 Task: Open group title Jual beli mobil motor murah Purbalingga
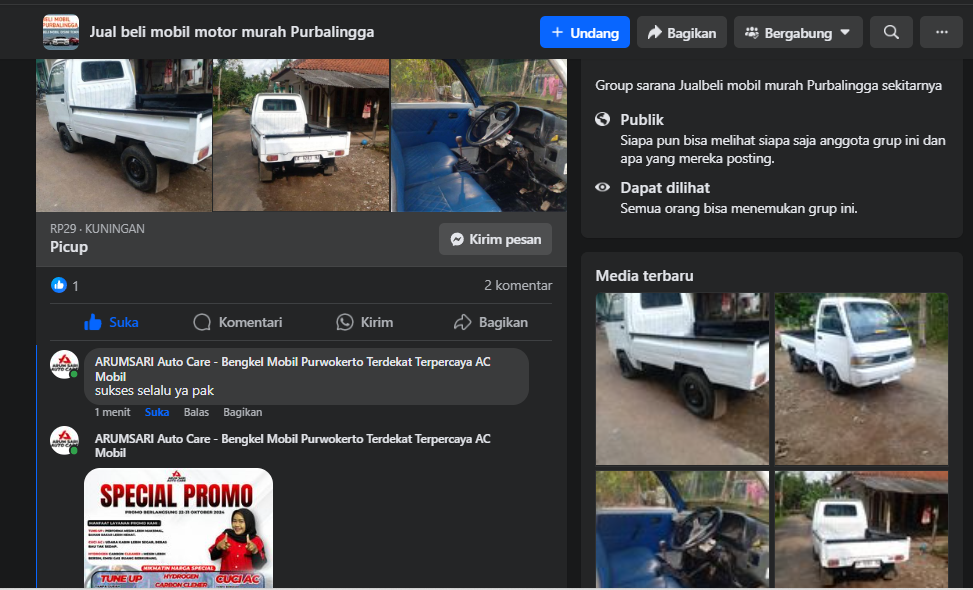231,32
